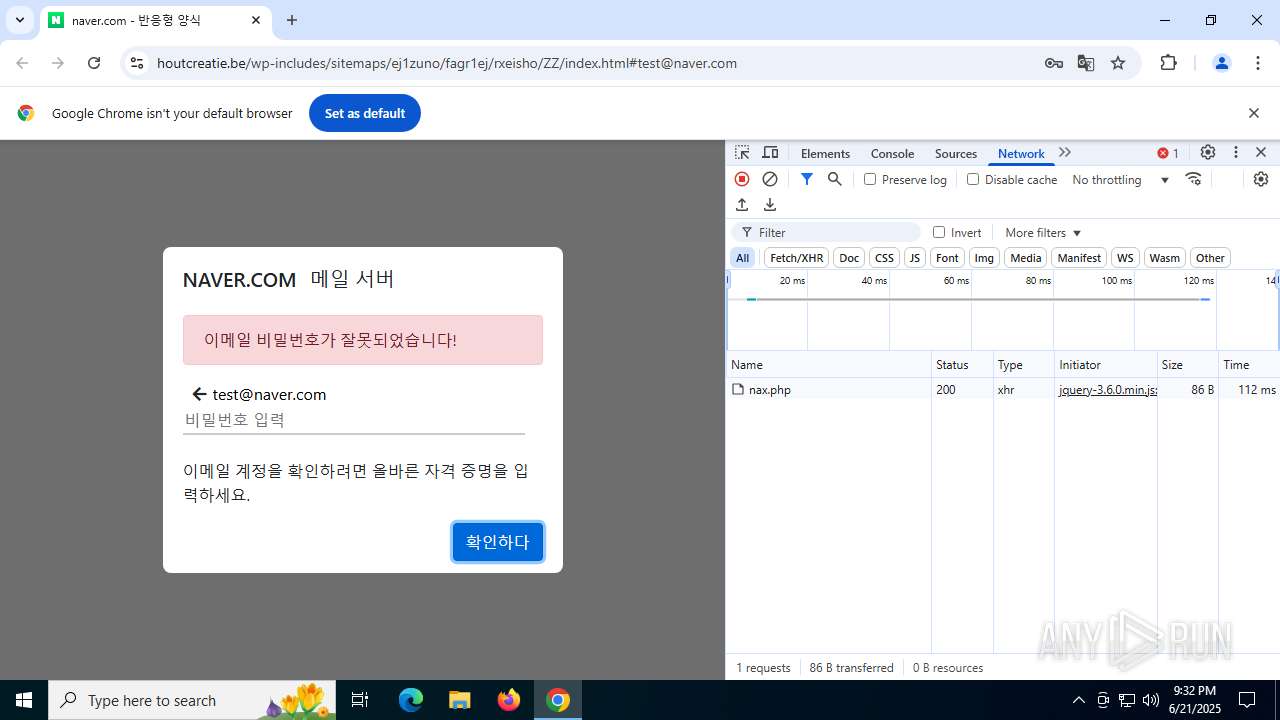
Task: Dismiss the default browser infobar
Action: (x=1254, y=113)
